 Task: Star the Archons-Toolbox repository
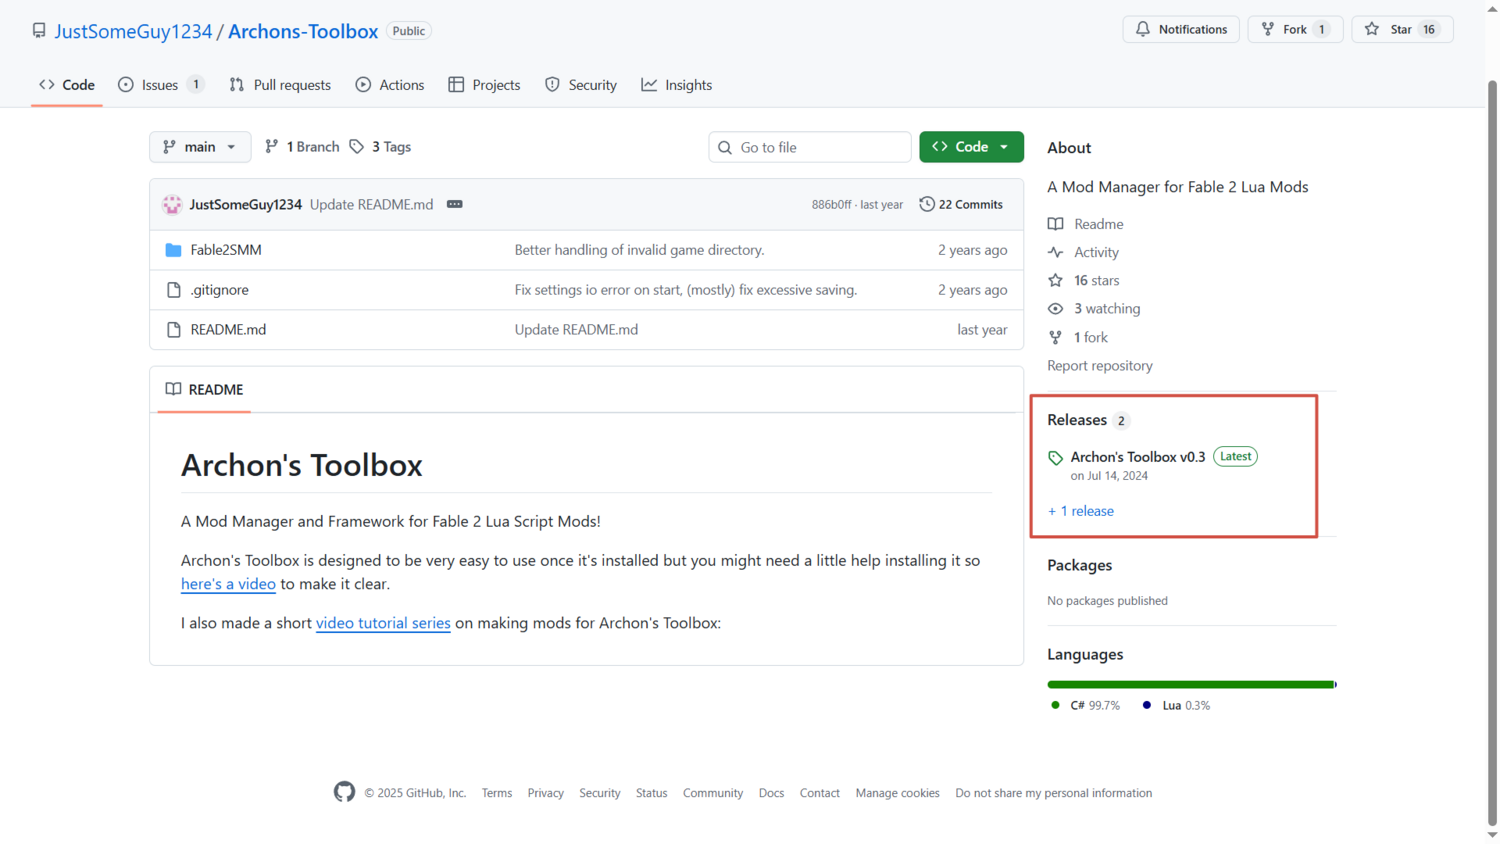[x=1401, y=29]
